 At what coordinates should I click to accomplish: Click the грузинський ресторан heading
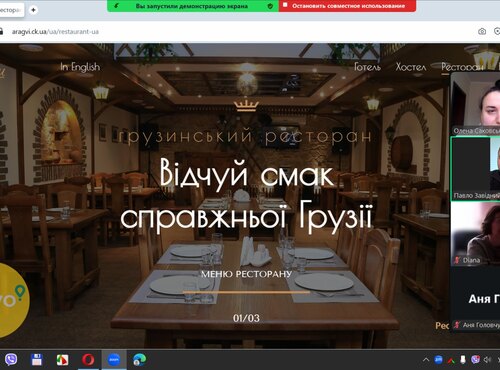245,136
